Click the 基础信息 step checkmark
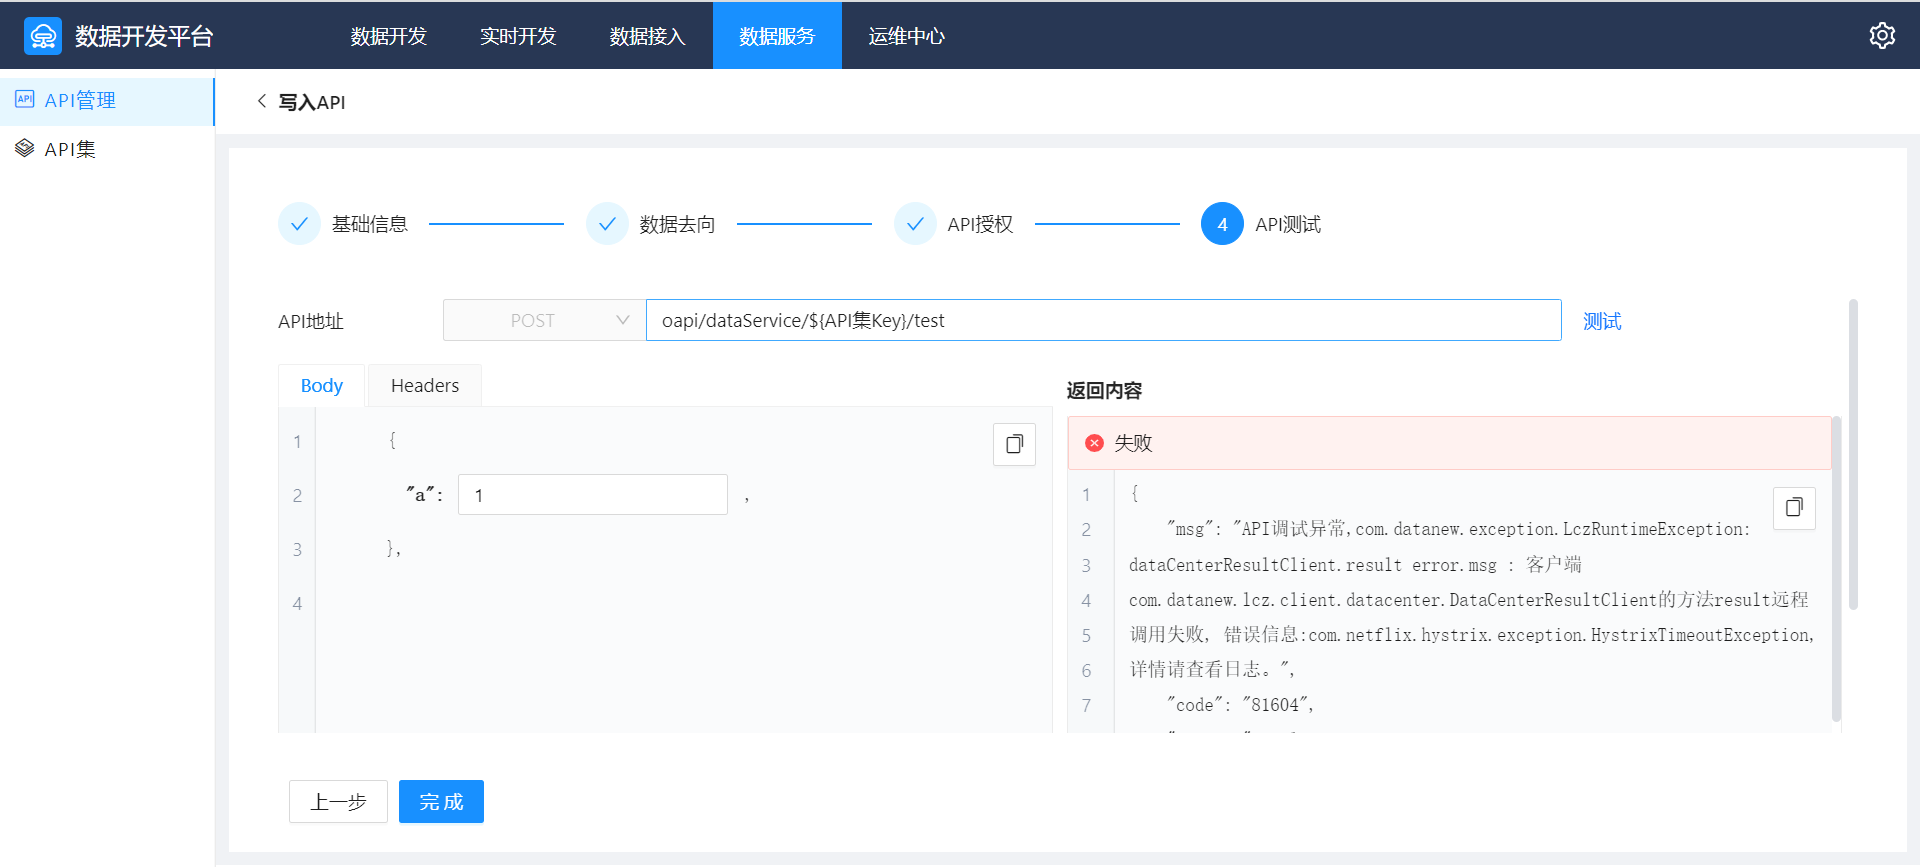Image resolution: width=1920 pixels, height=867 pixels. pyautogui.click(x=299, y=224)
